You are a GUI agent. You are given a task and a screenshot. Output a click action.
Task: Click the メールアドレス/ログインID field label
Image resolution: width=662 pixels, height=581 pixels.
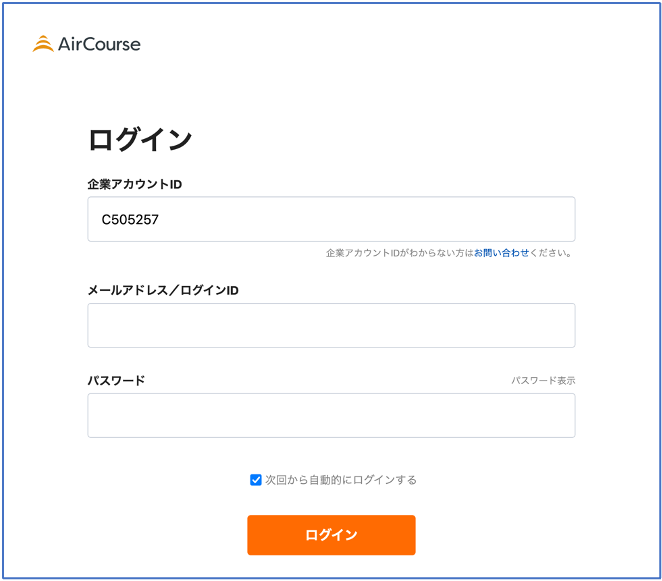click(x=163, y=290)
